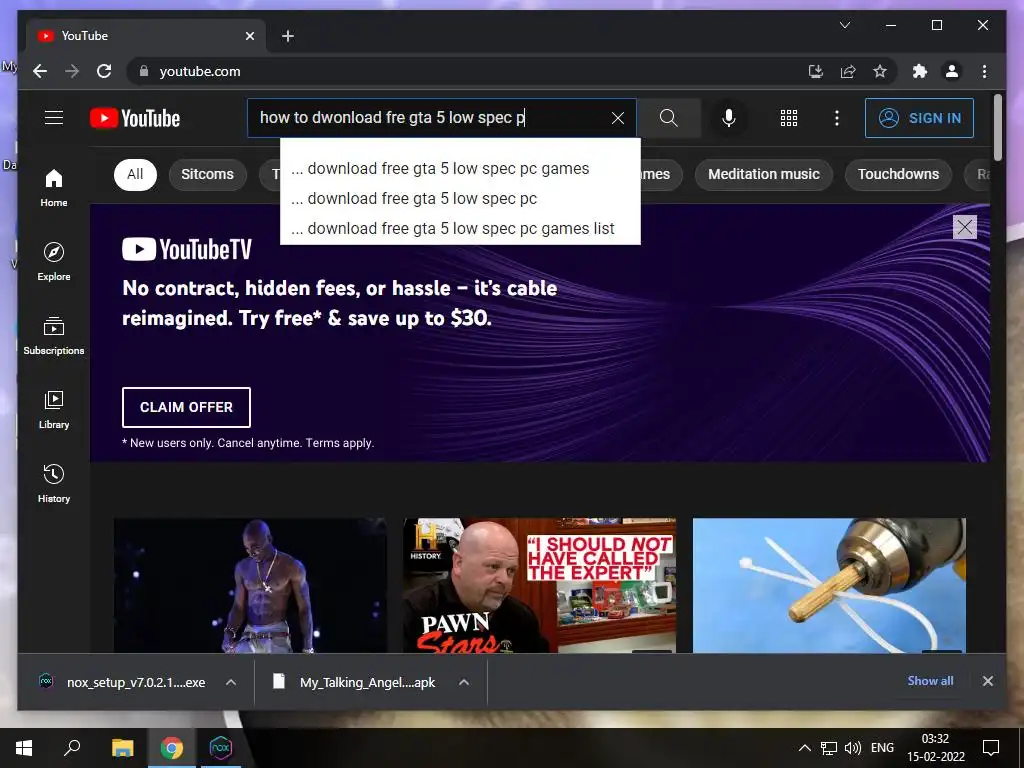Select the Sitcoms filter chip
This screenshot has height=768, width=1024.
click(x=207, y=174)
